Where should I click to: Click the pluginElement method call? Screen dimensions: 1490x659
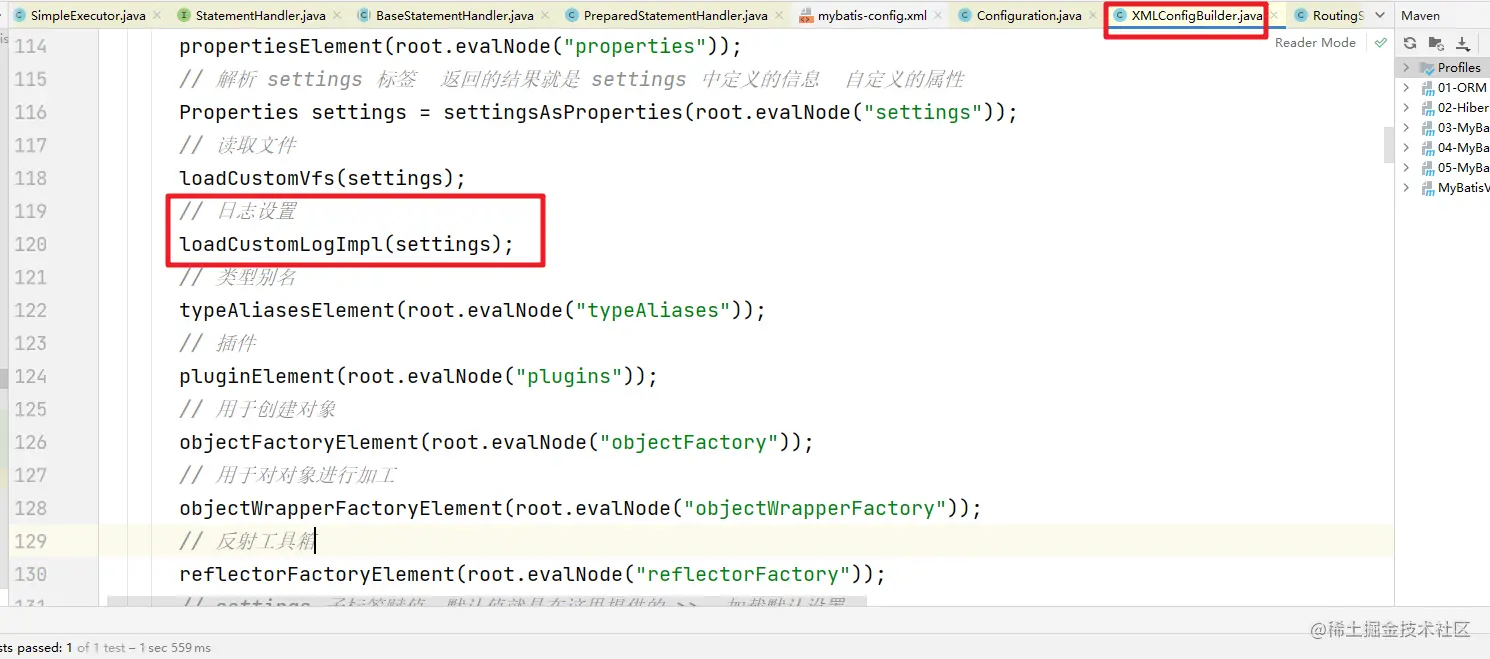click(x=418, y=376)
